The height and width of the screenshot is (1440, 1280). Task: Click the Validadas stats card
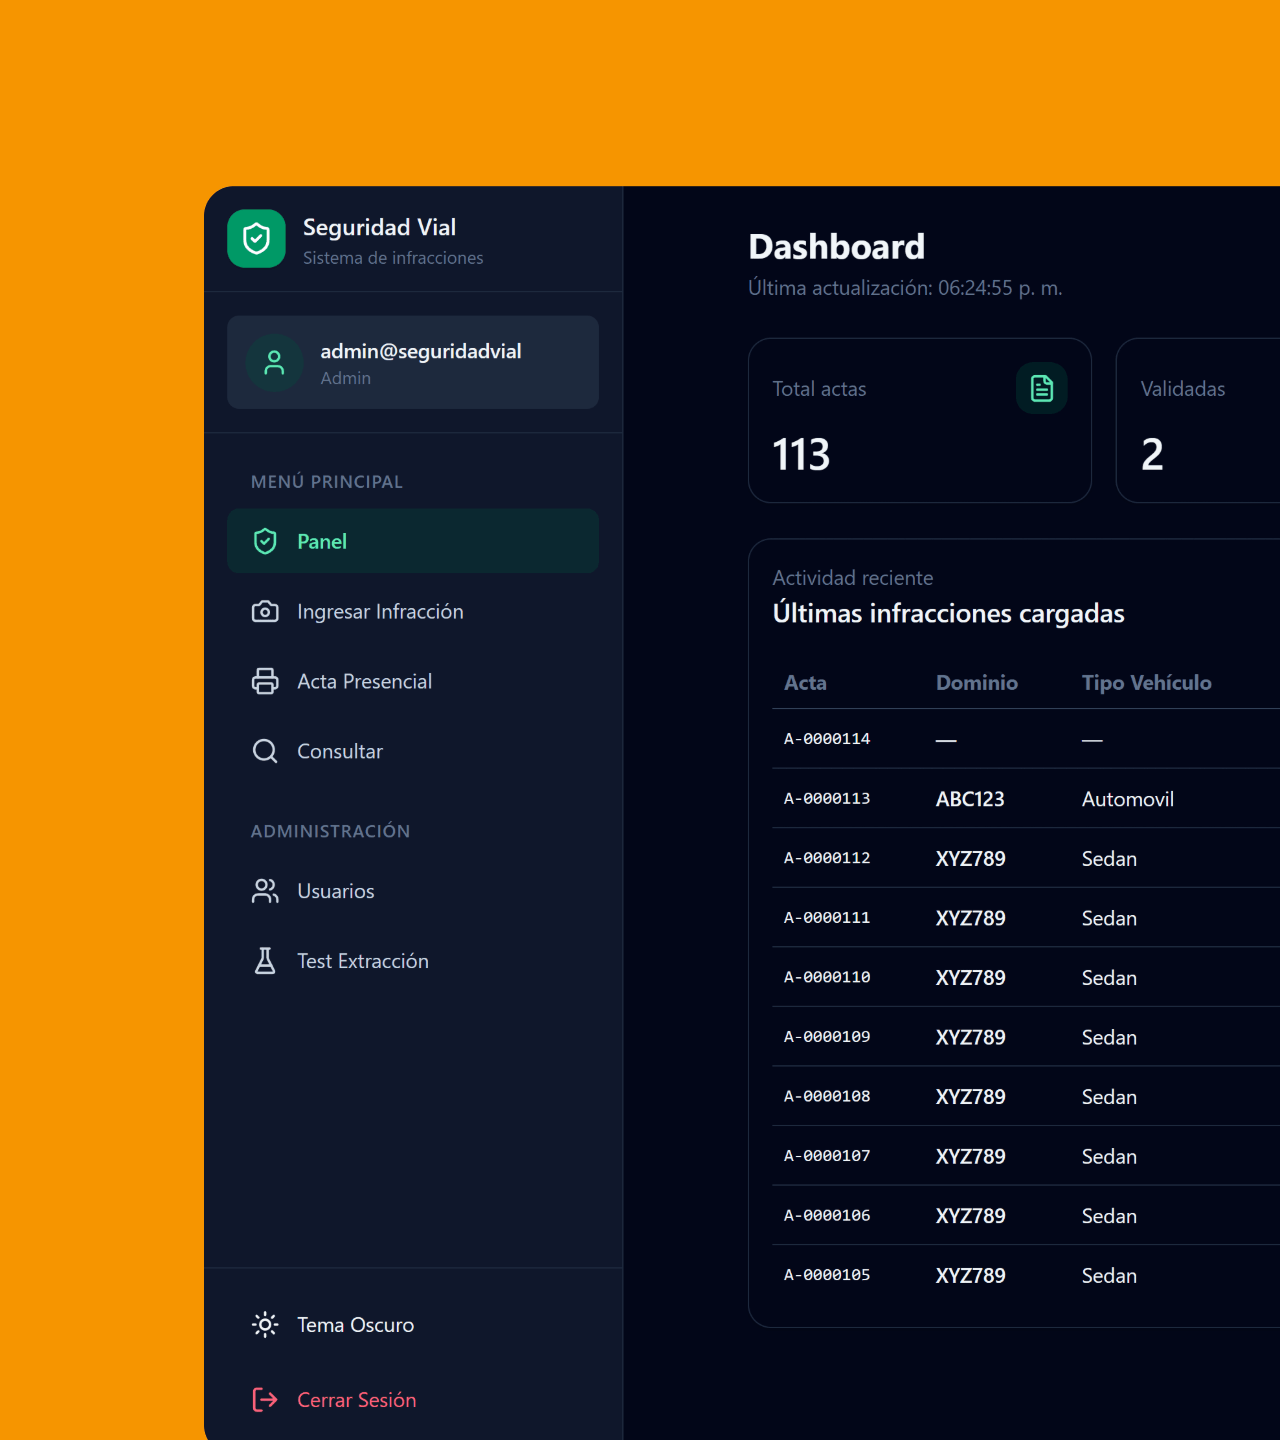pyautogui.click(x=1198, y=421)
